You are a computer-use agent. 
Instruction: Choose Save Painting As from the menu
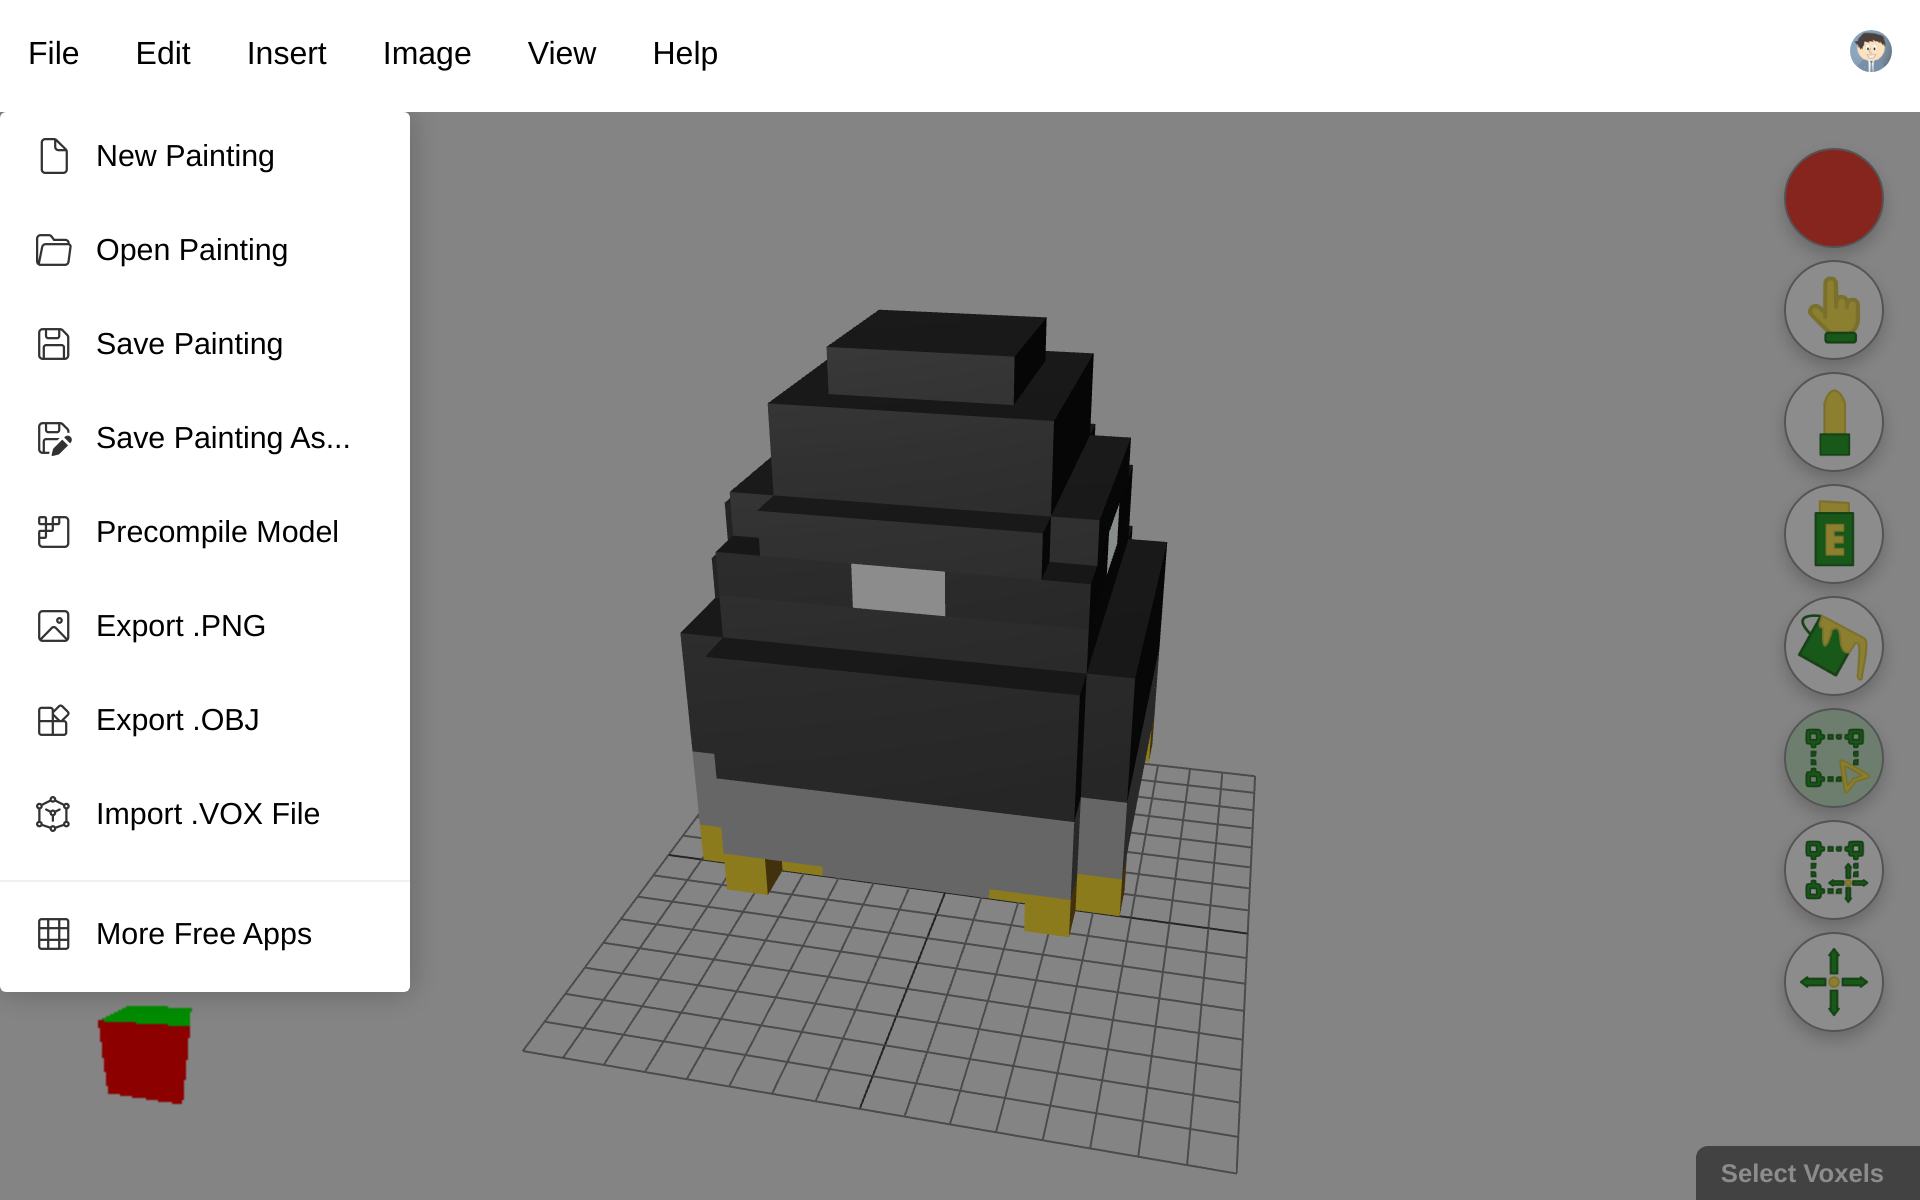click(223, 437)
